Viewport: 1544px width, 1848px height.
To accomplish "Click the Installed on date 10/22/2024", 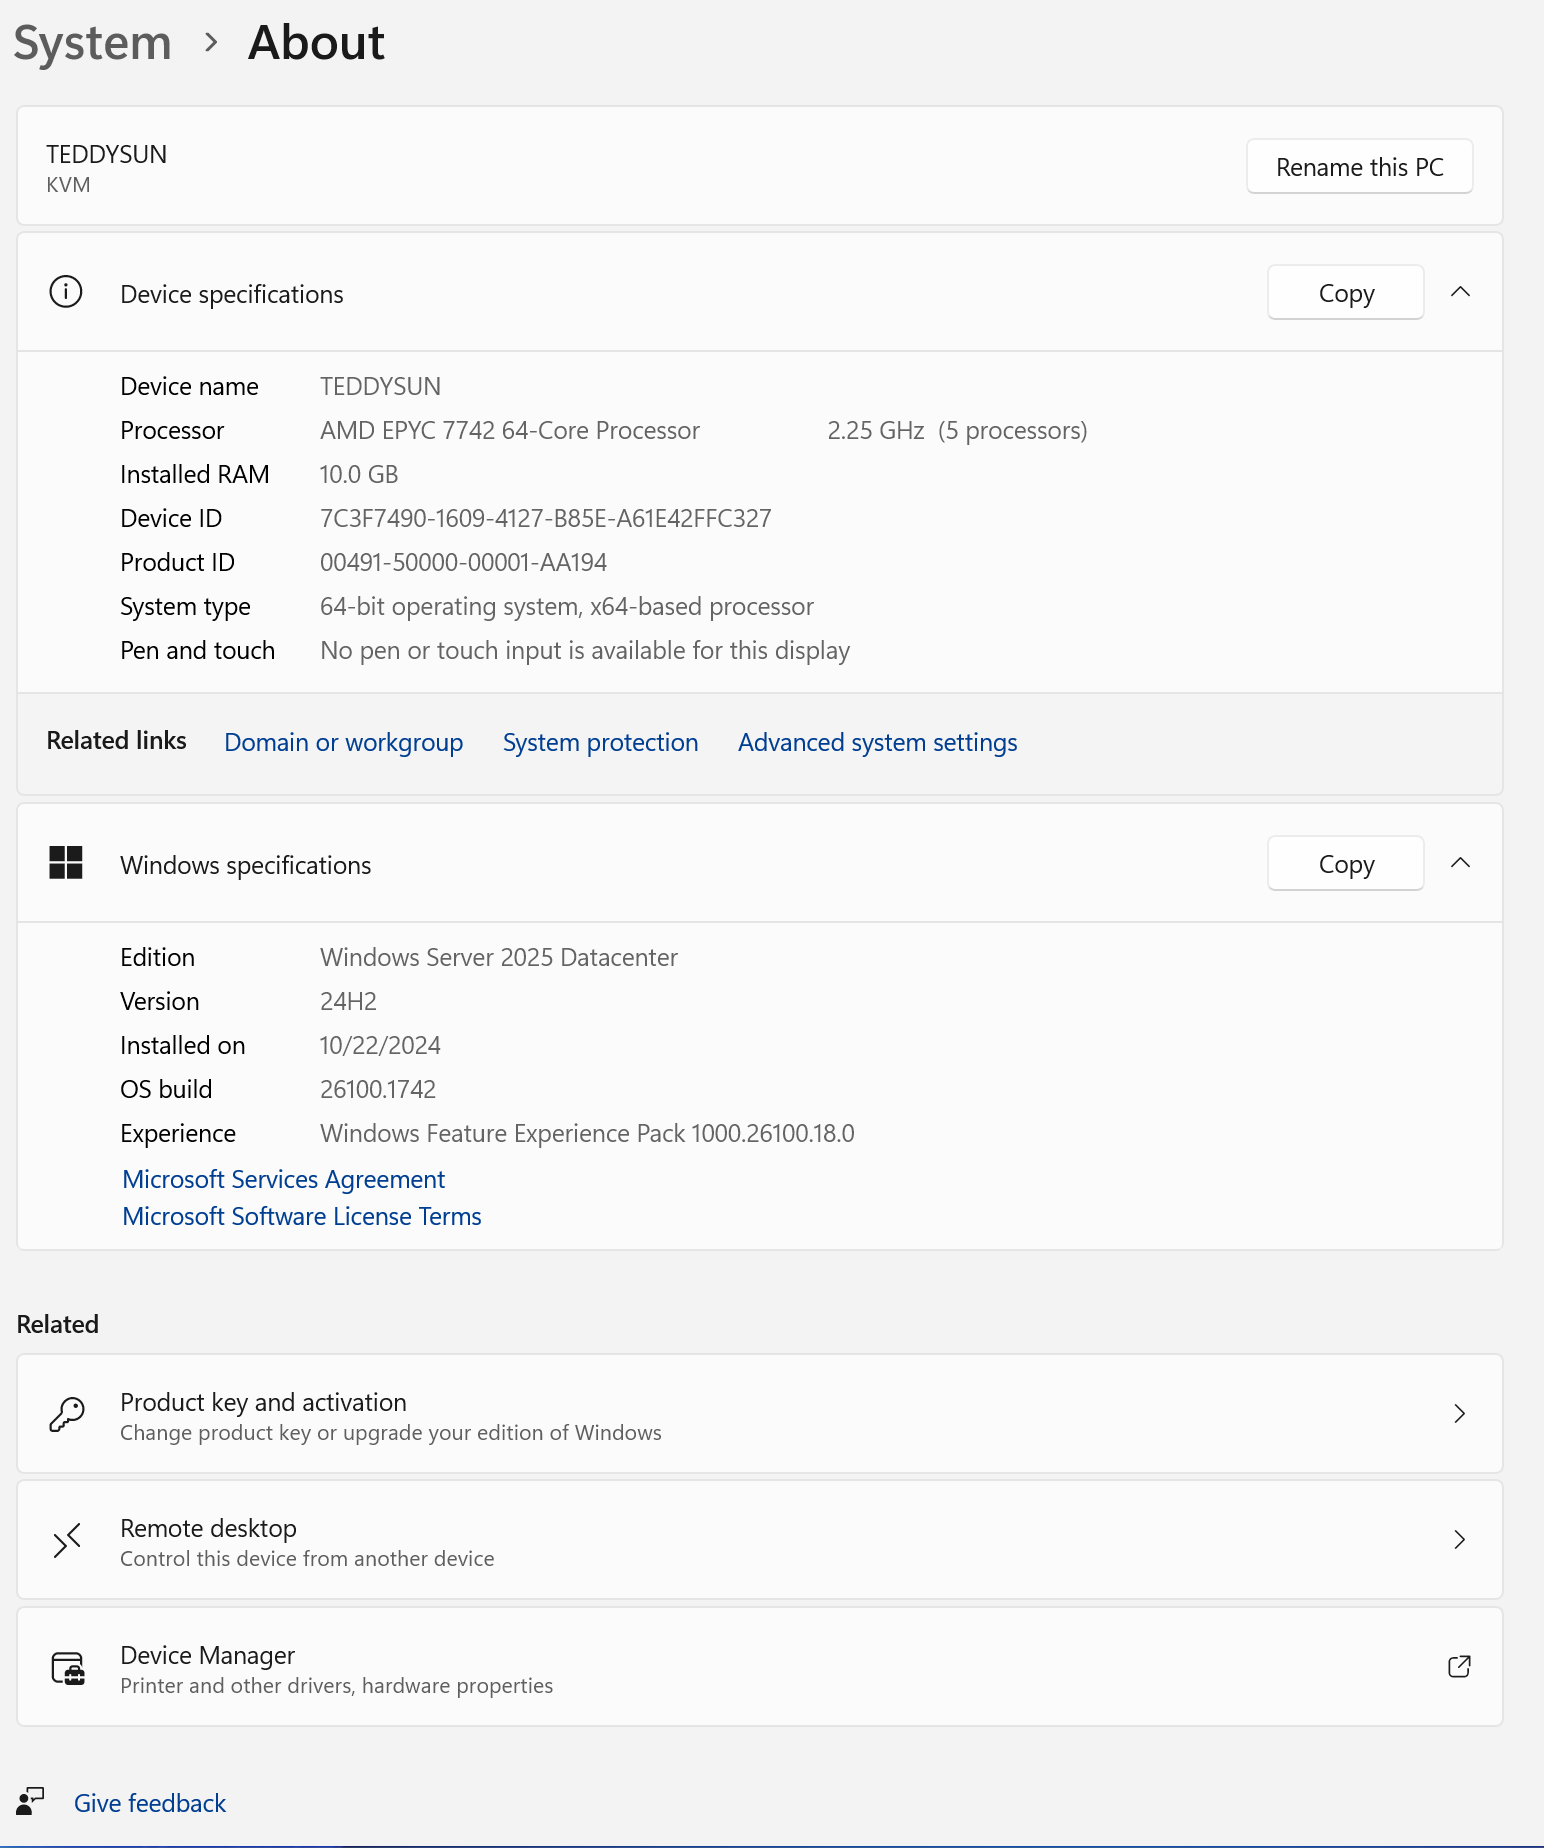I will [380, 1045].
